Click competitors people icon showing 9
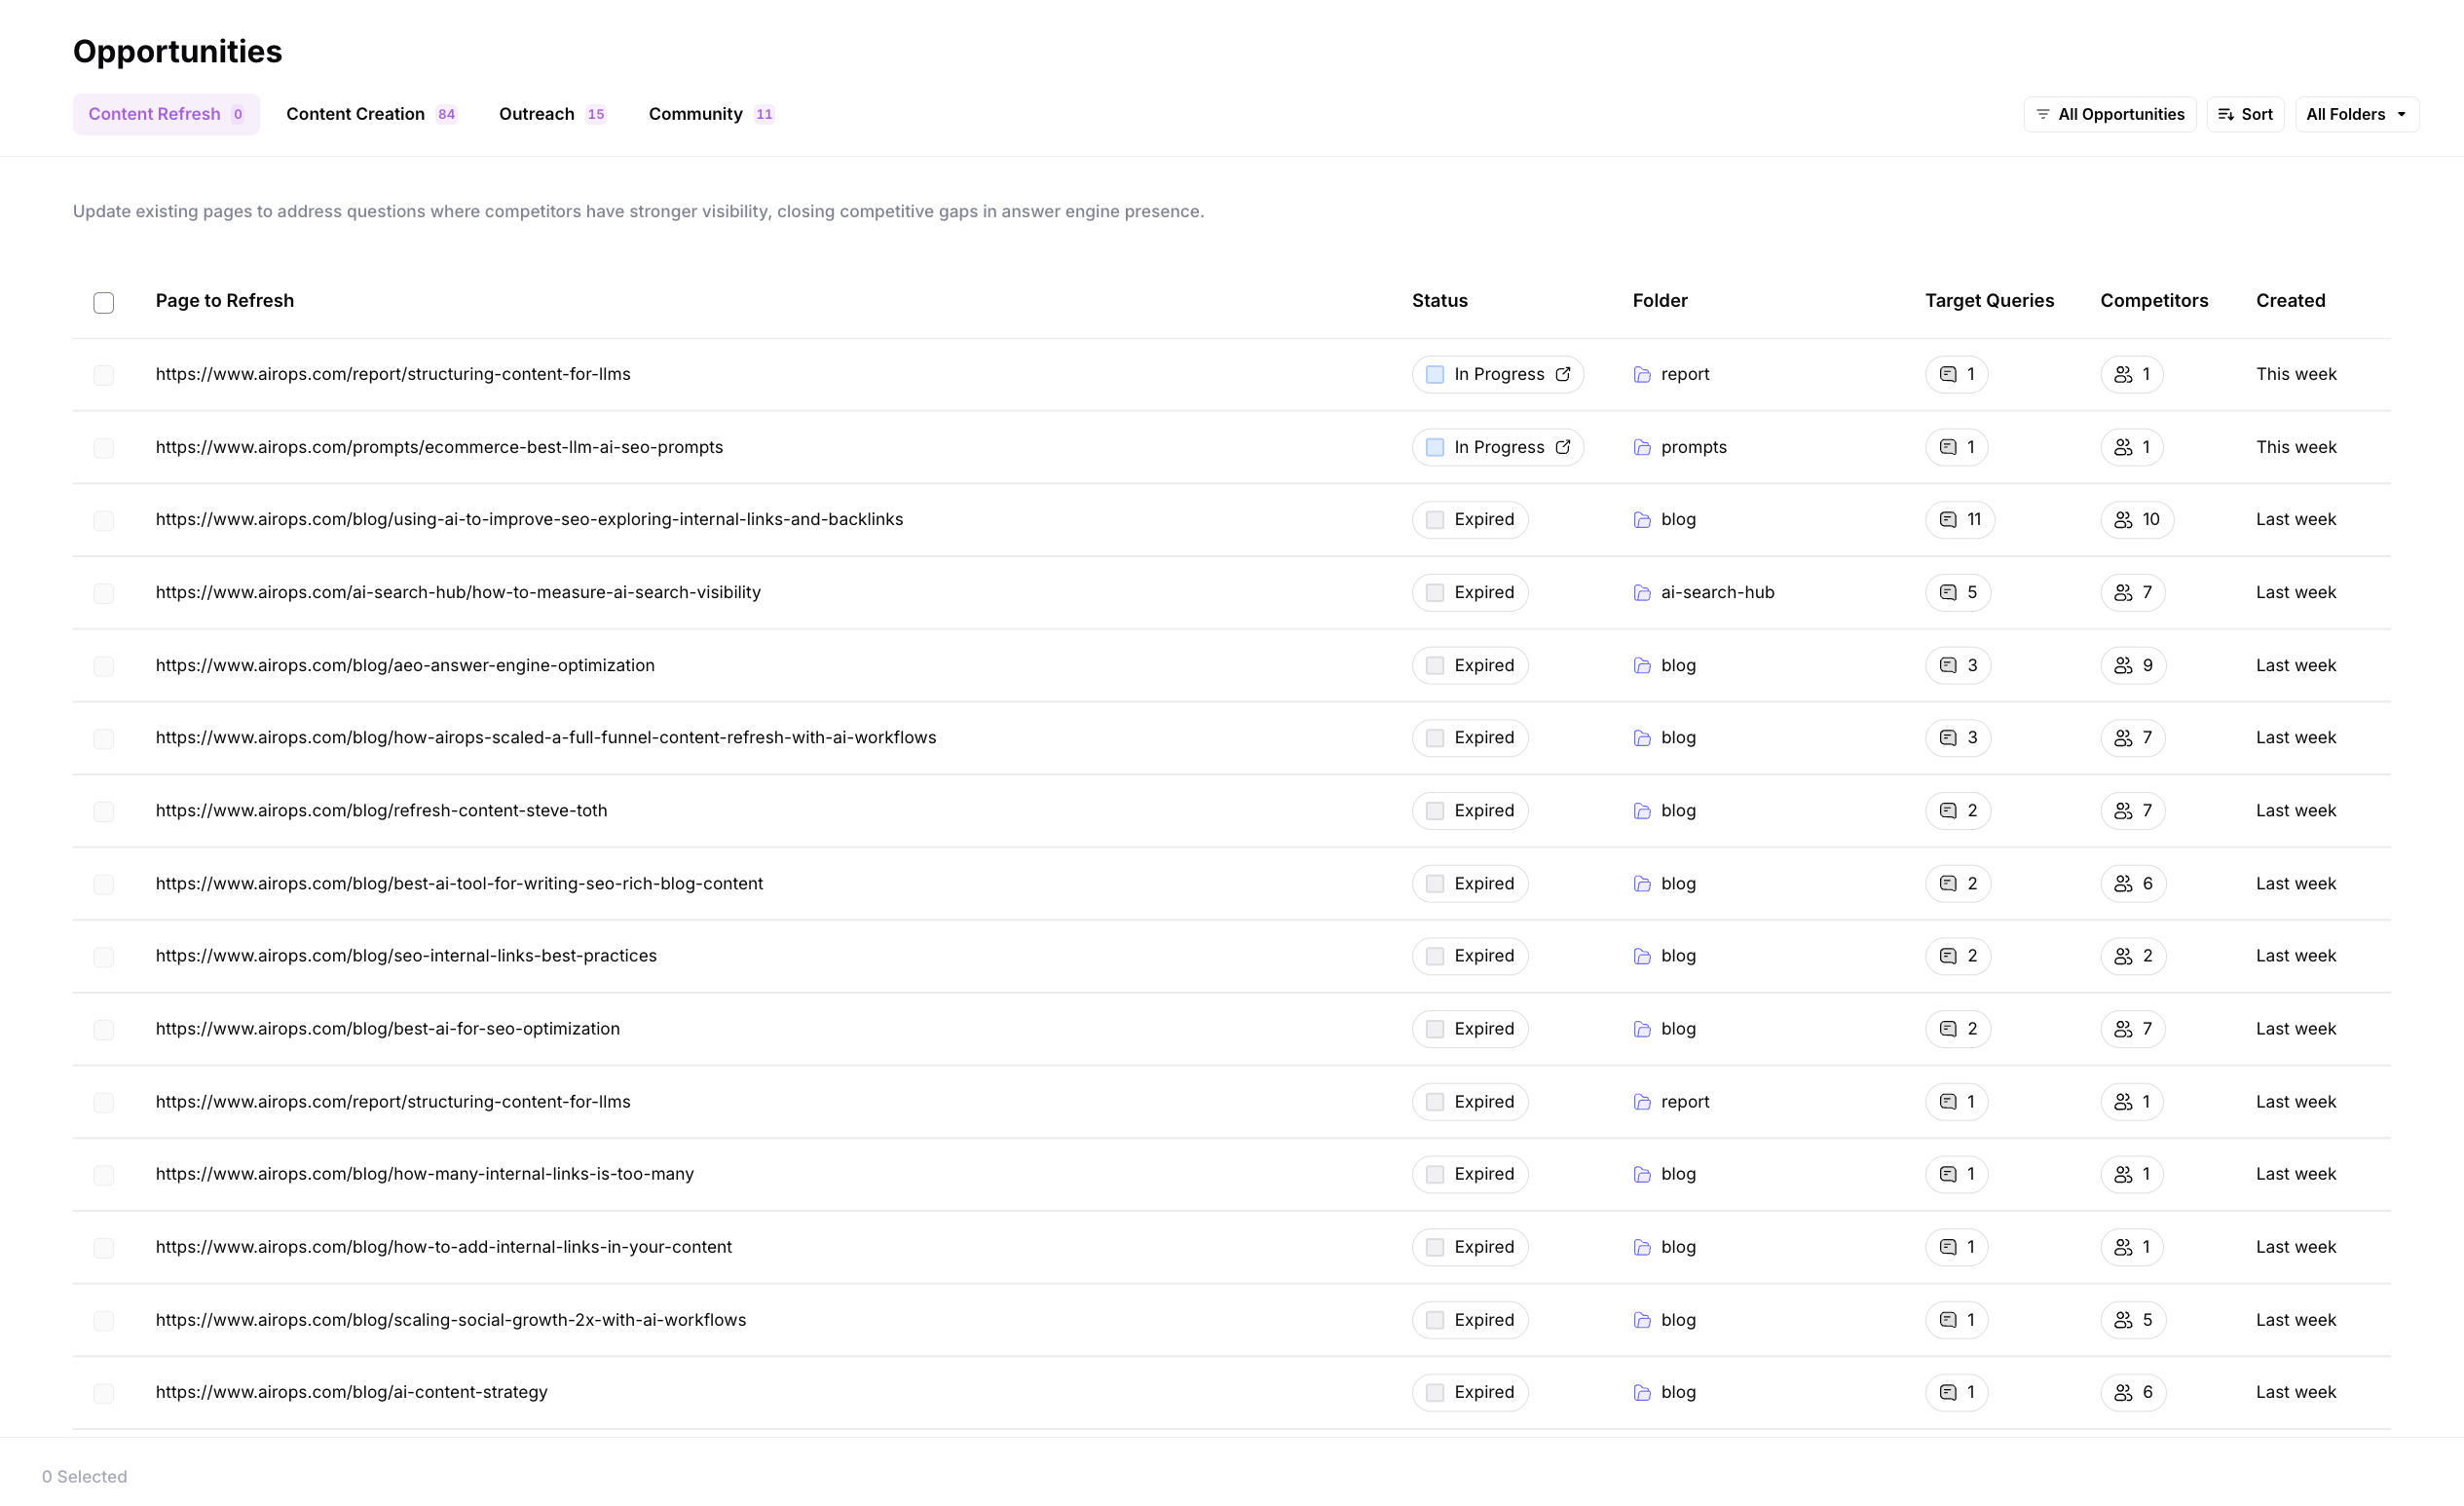The width and height of the screenshot is (2464, 1506). [x=2123, y=666]
